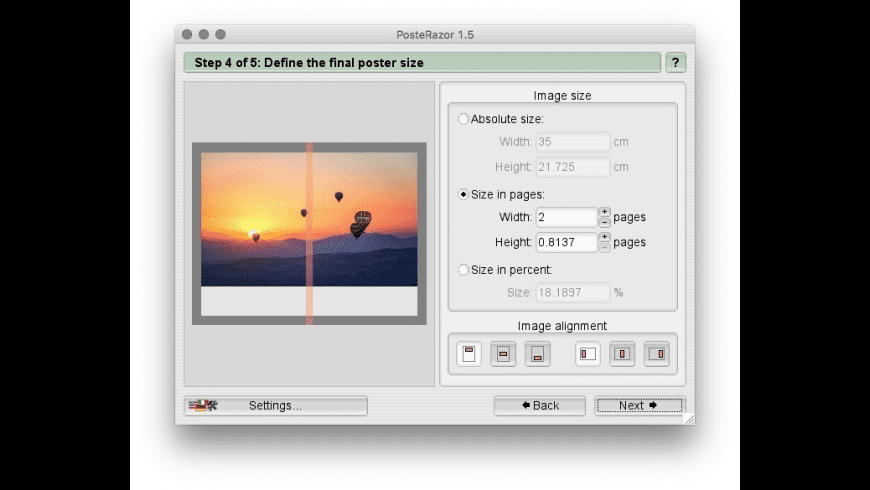
Task: Align image to horizontal center
Action: click(x=622, y=354)
